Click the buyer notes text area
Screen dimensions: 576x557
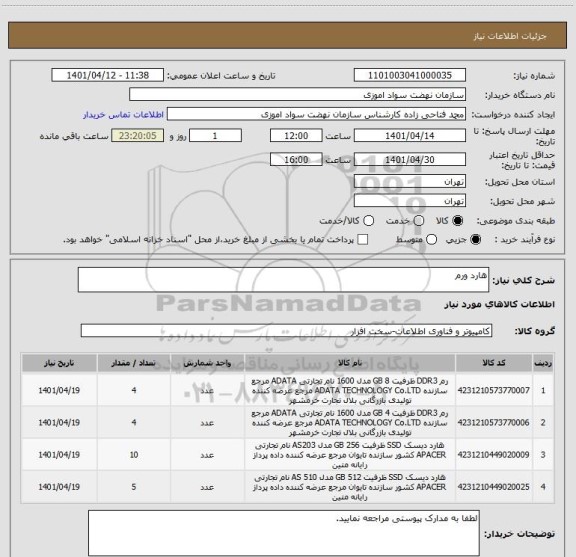(x=284, y=533)
